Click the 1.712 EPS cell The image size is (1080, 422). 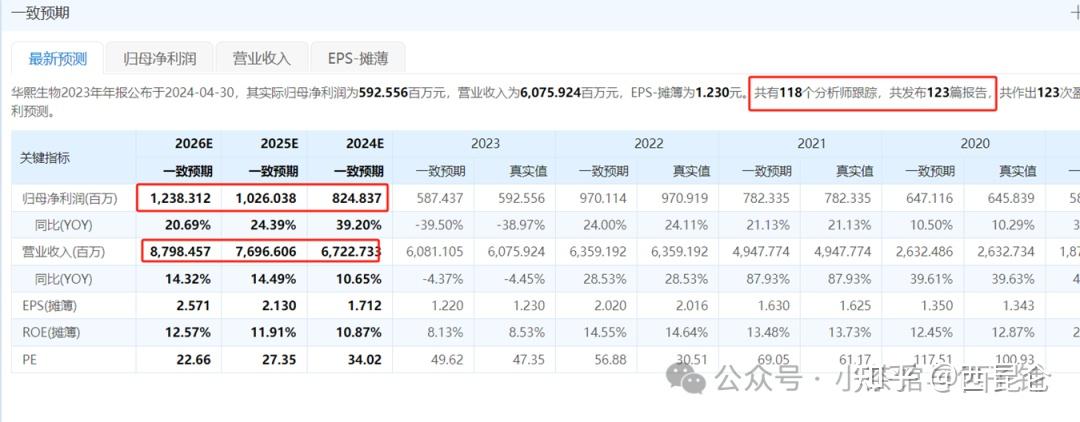pyautogui.click(x=366, y=306)
